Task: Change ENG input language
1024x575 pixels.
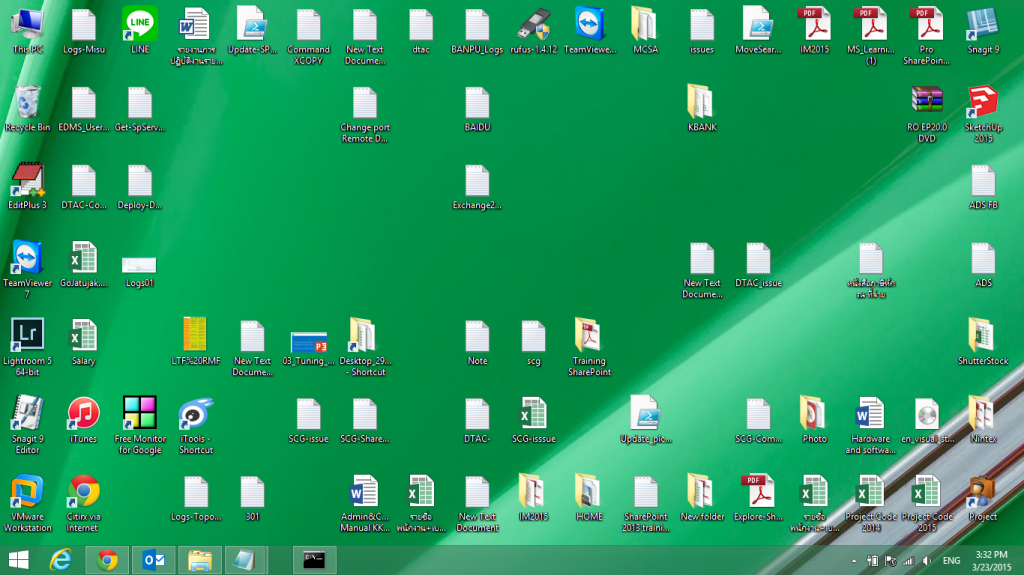Action: point(952,561)
